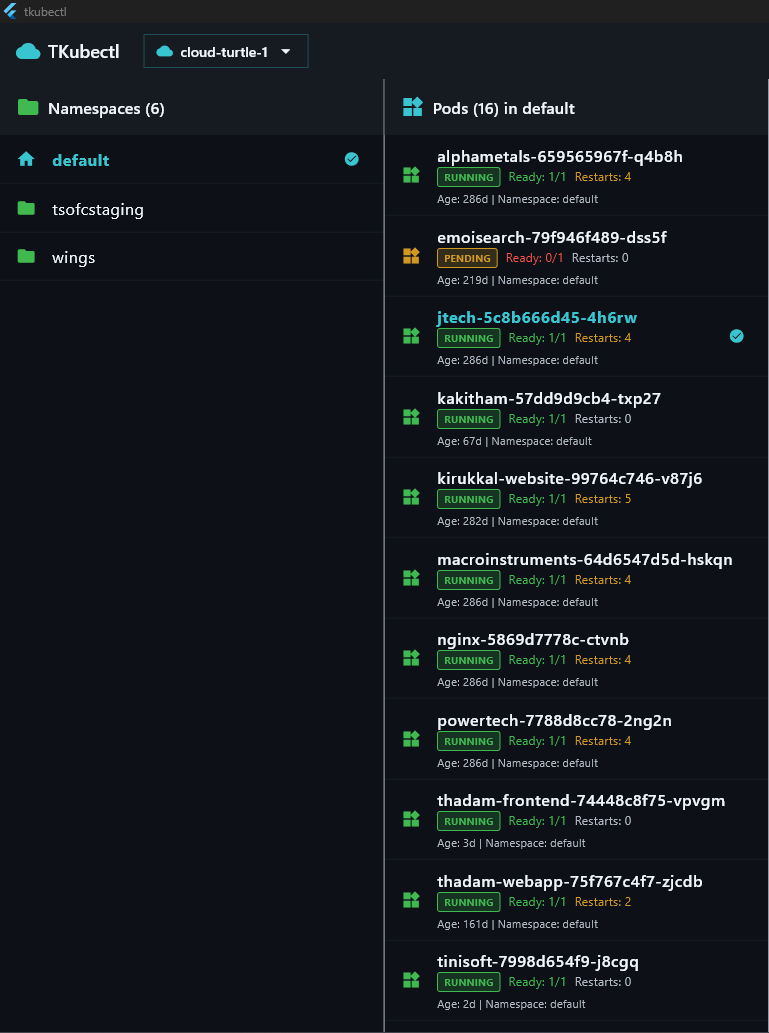Click the PENDING status badge on emoisearch
769x1033 pixels.
467,257
